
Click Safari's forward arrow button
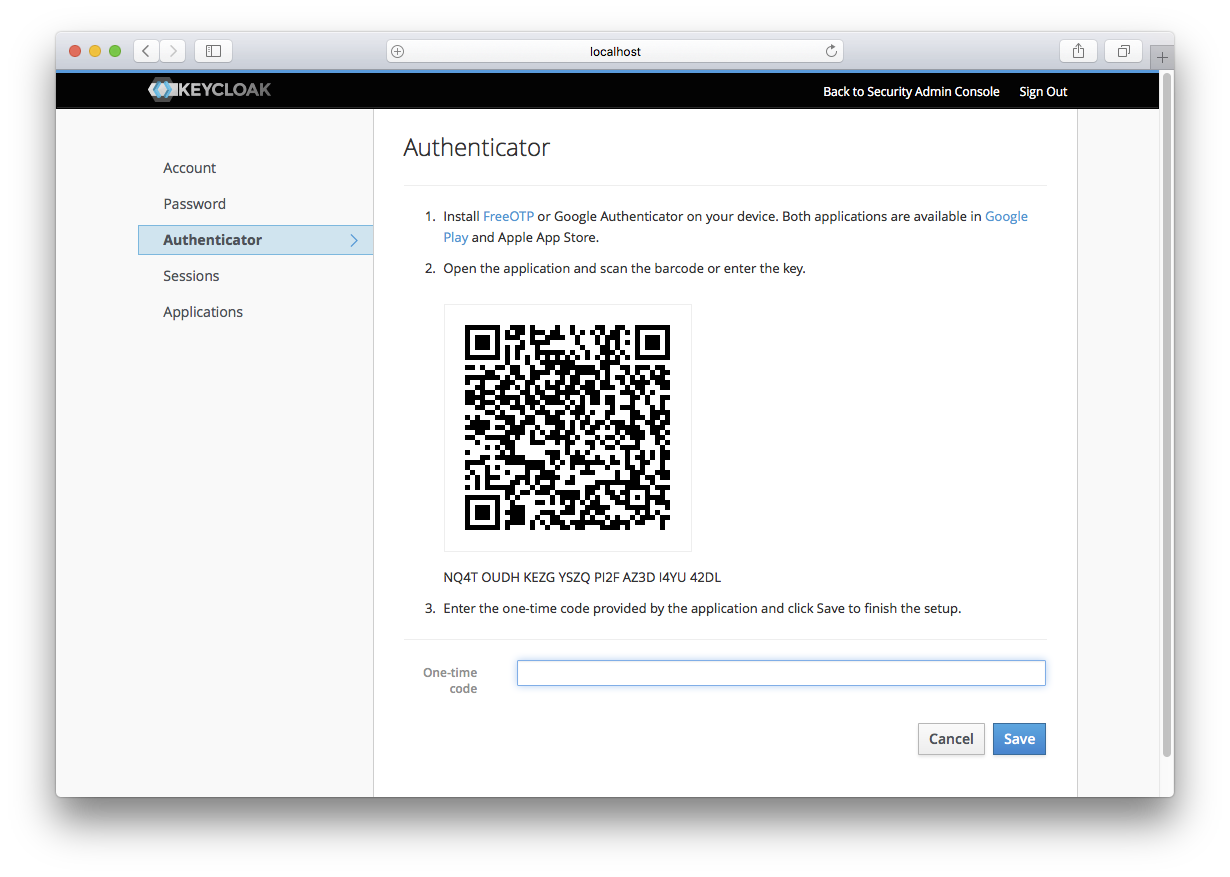click(173, 51)
